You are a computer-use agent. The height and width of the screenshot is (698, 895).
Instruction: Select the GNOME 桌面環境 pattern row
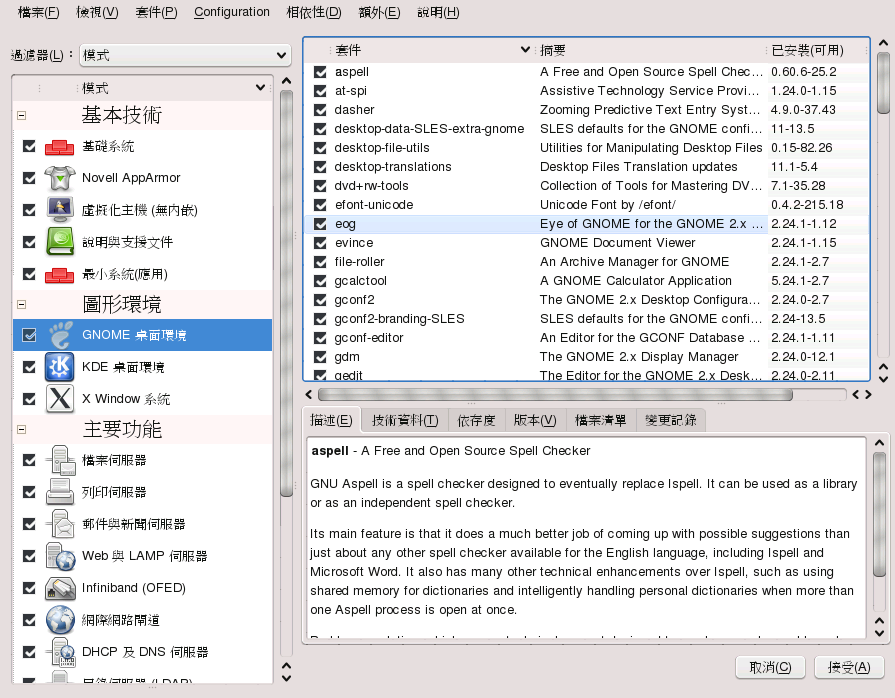(x=142, y=335)
